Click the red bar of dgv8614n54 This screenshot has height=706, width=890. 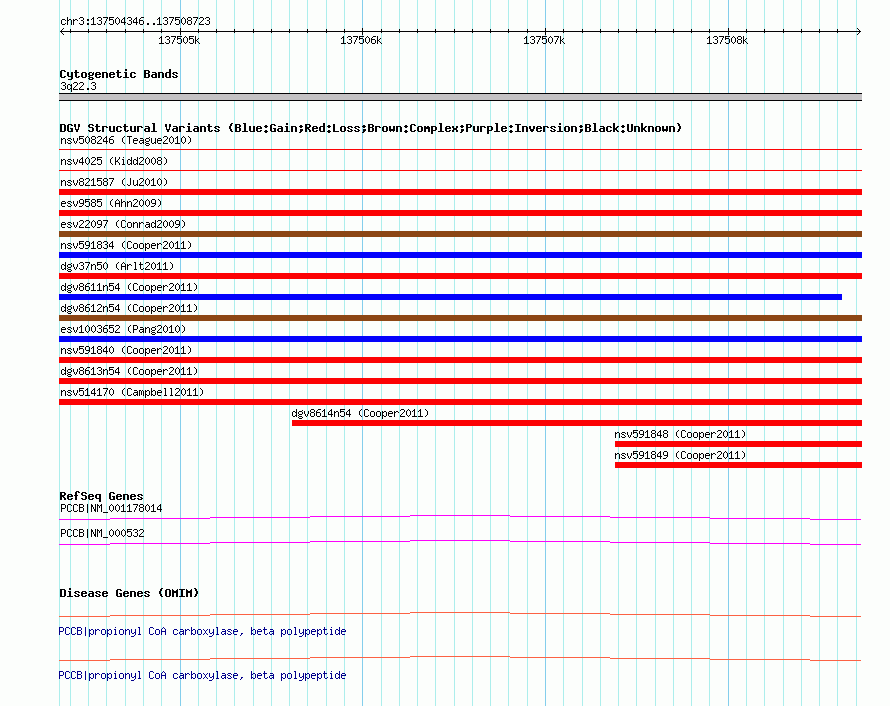pyautogui.click(x=577, y=423)
